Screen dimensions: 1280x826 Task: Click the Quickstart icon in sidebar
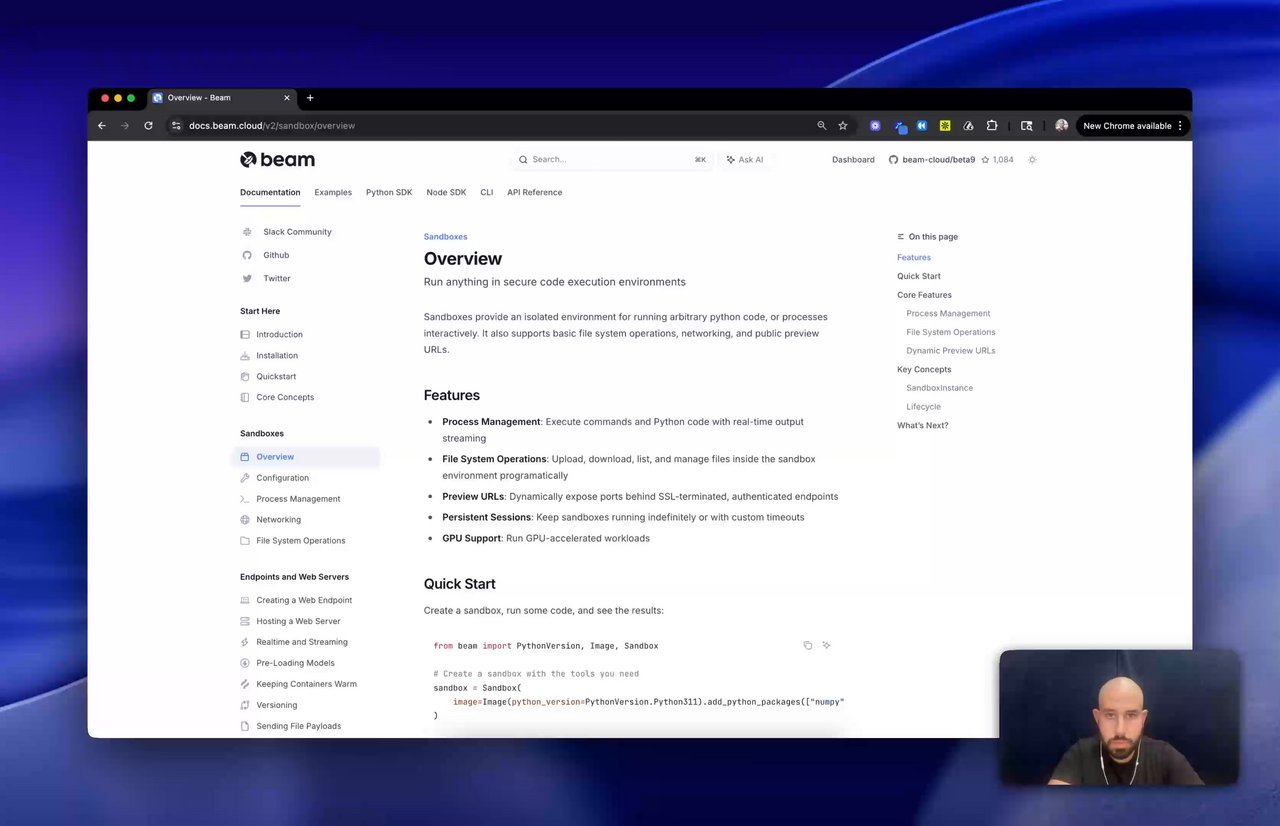click(x=246, y=377)
